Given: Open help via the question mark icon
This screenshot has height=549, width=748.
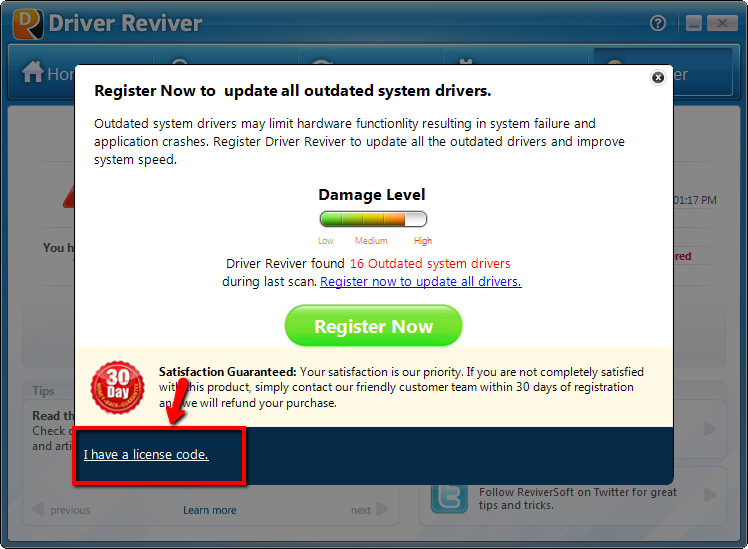Looking at the screenshot, I should [x=658, y=23].
